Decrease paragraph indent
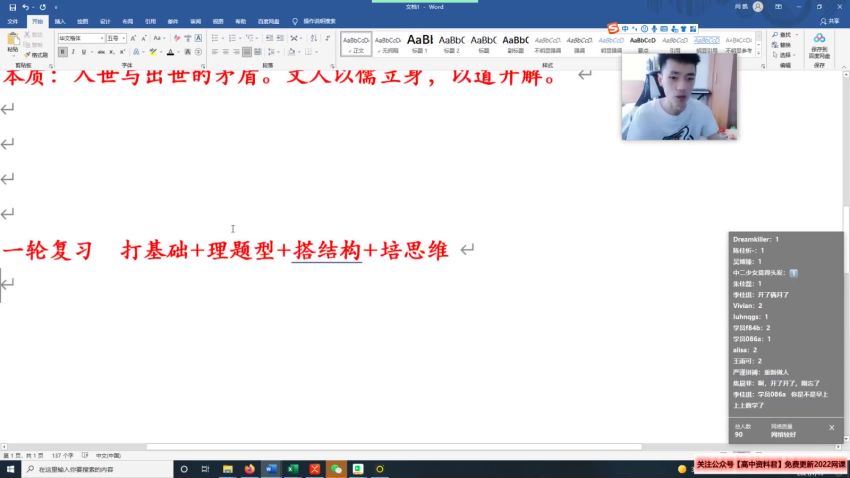This screenshot has width=850, height=478. point(269,38)
